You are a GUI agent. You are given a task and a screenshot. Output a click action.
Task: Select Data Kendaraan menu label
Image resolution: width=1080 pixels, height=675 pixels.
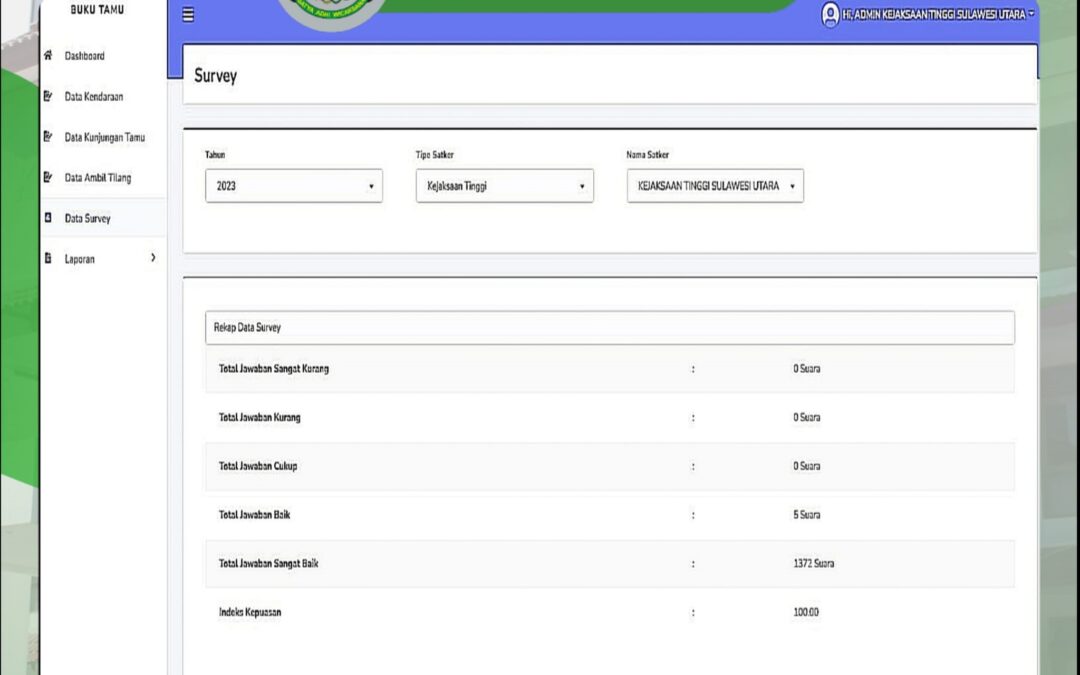pos(94,97)
